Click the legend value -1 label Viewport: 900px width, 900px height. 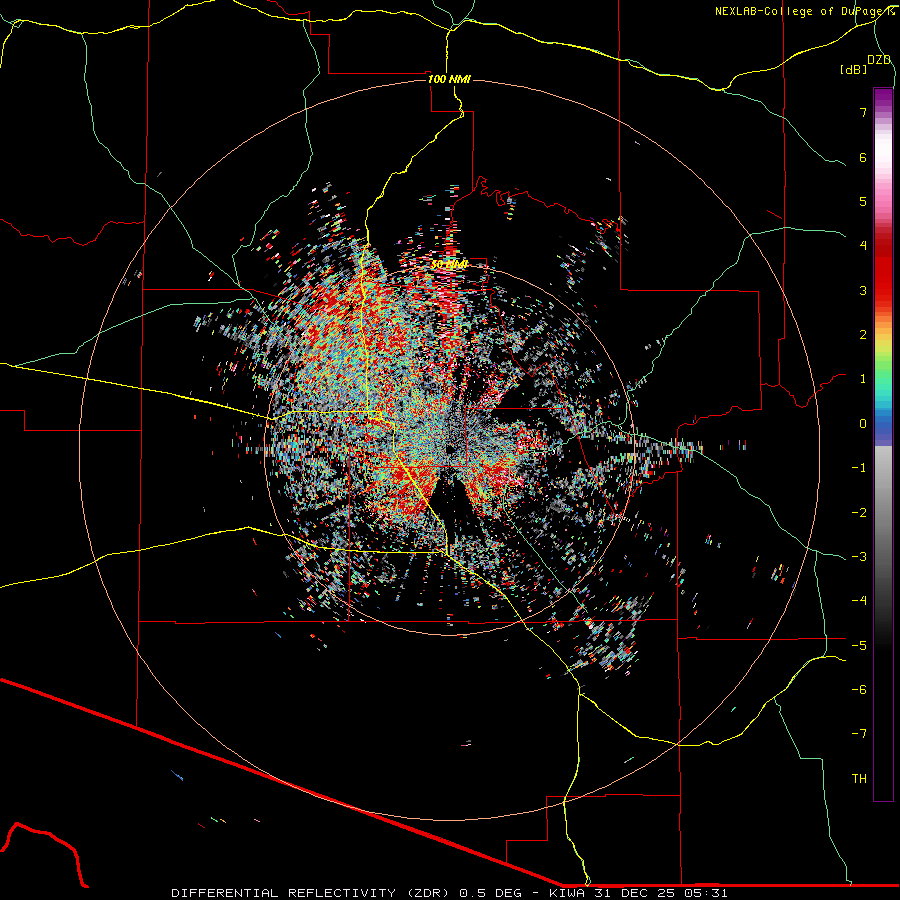tap(859, 468)
